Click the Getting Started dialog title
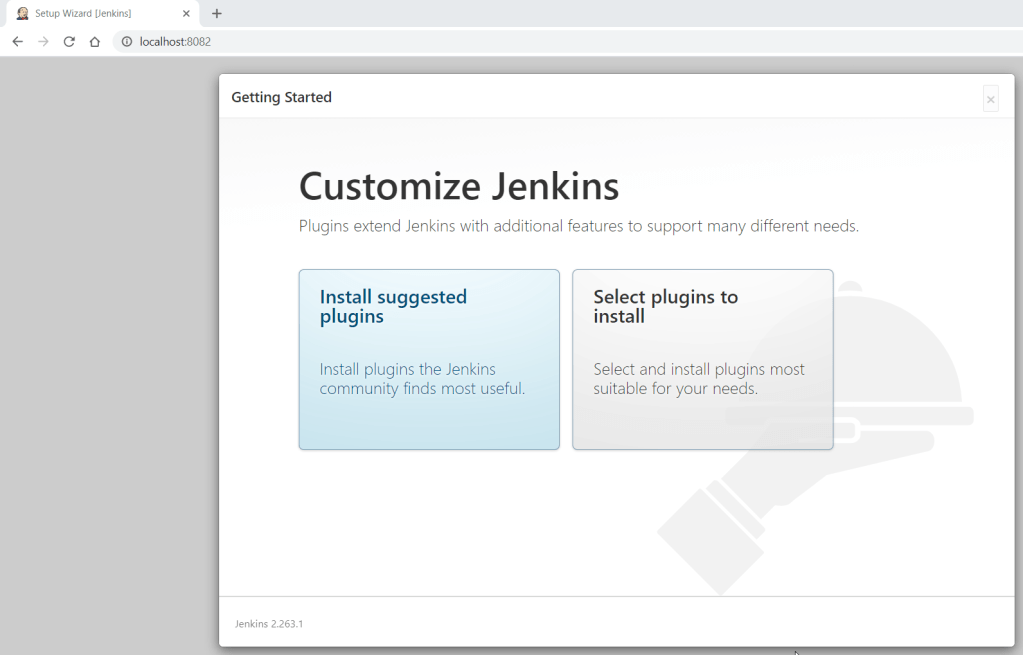Image resolution: width=1023 pixels, height=655 pixels. 281,97
